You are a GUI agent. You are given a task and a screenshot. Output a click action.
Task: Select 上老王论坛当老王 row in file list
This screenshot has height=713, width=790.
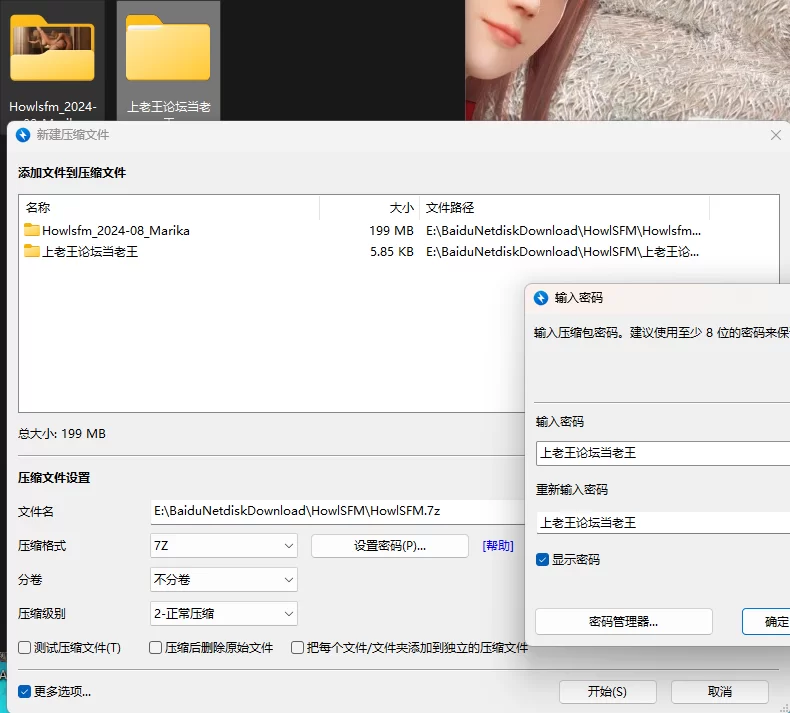tap(90, 252)
